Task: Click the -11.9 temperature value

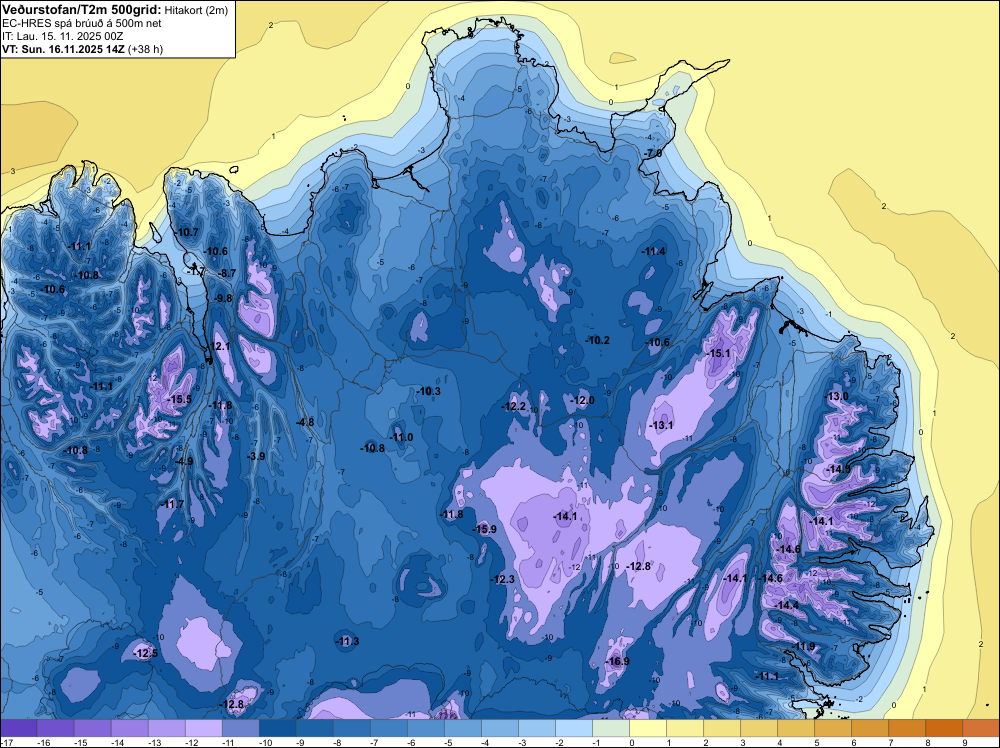Action: [x=804, y=646]
